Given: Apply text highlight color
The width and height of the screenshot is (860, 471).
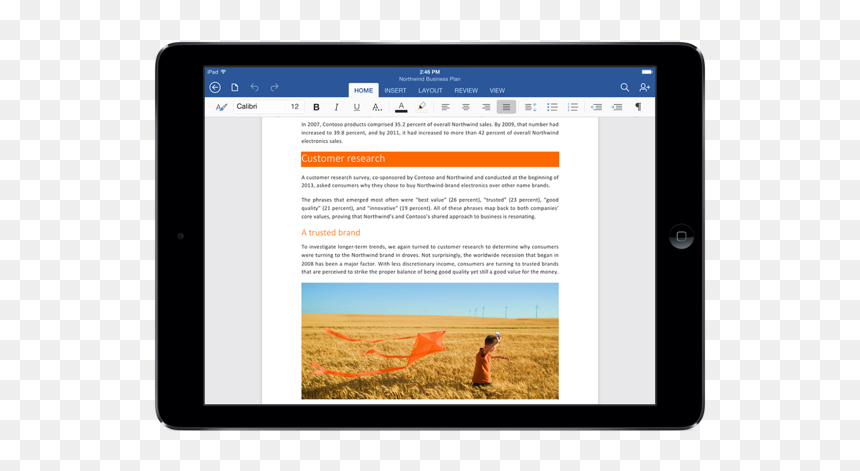Looking at the screenshot, I should [x=421, y=107].
